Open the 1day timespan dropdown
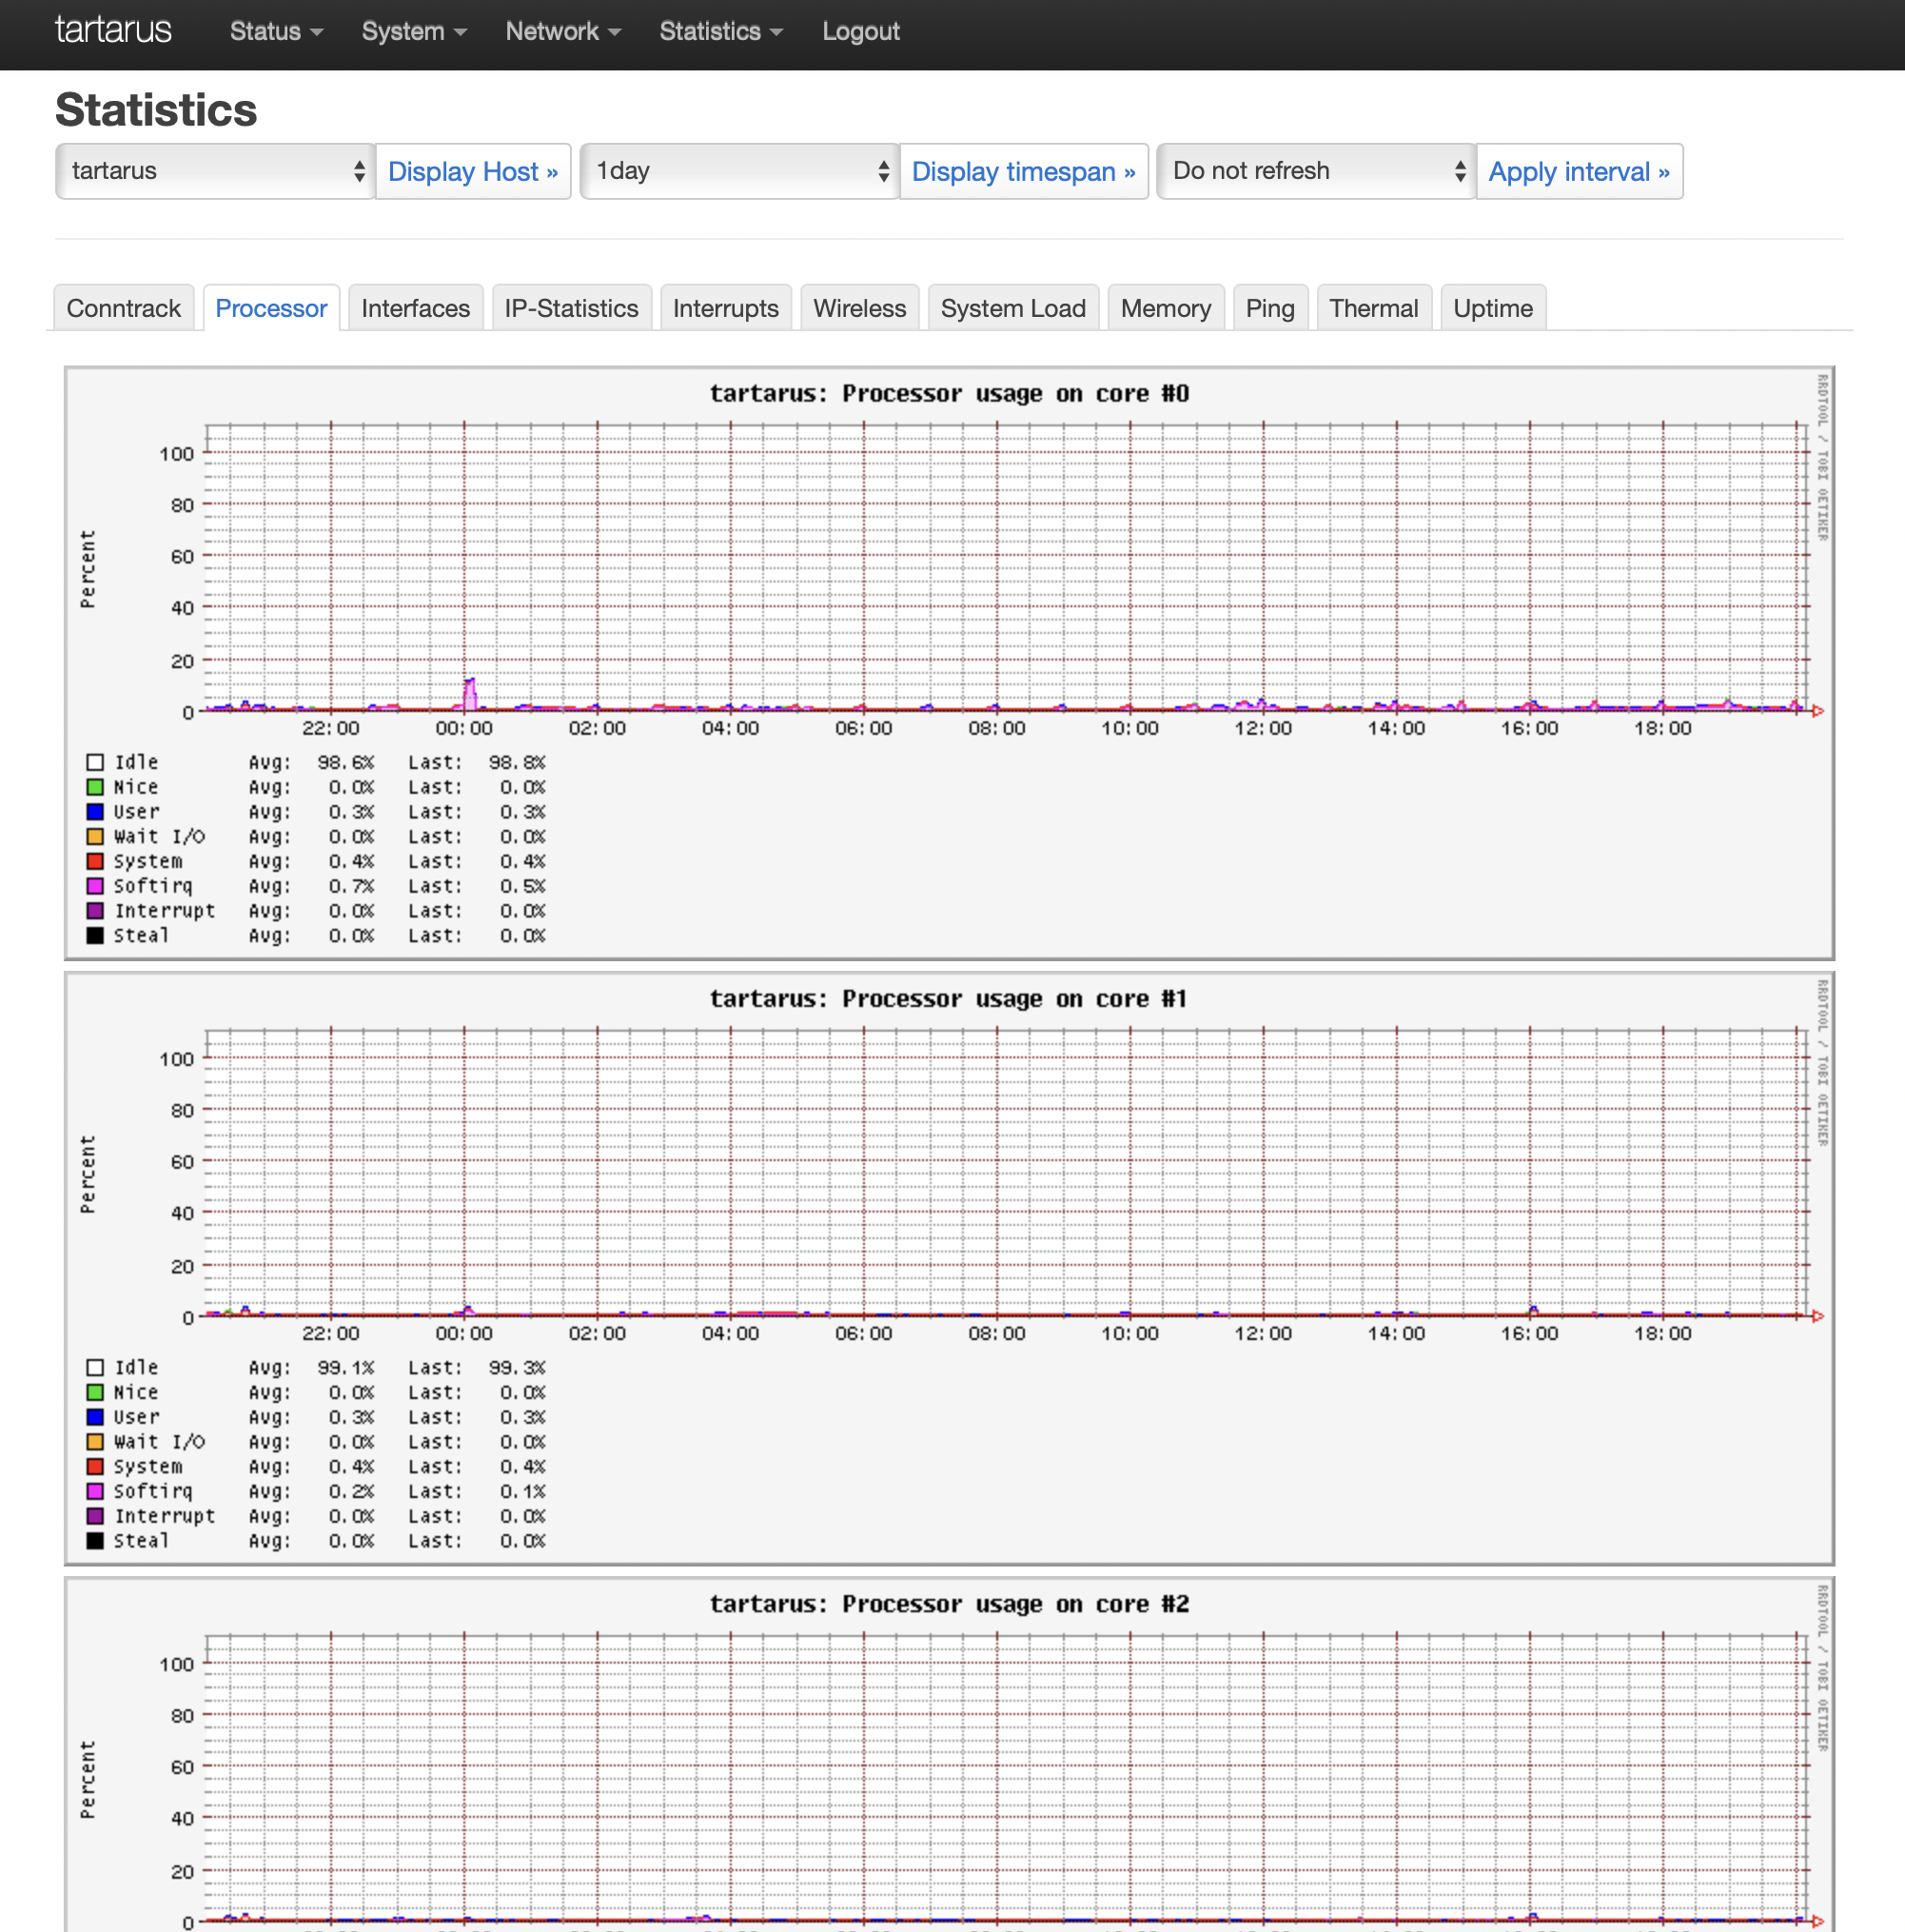Image resolution: width=1905 pixels, height=1932 pixels. [x=739, y=171]
